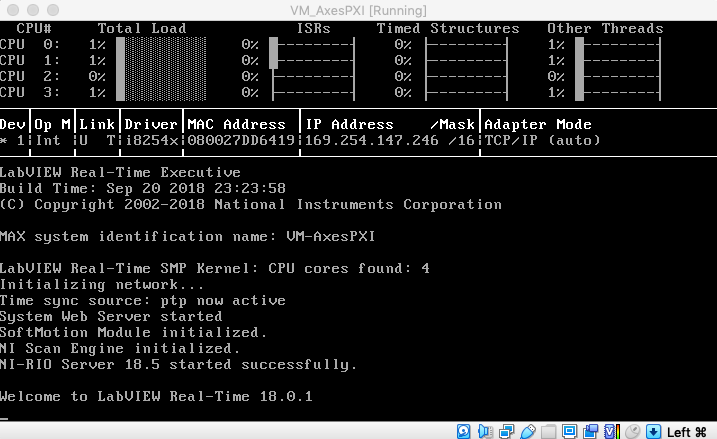Screen dimensions: 717x439
Task: Close the VM_AxesPXI window
Action: [13, 10]
